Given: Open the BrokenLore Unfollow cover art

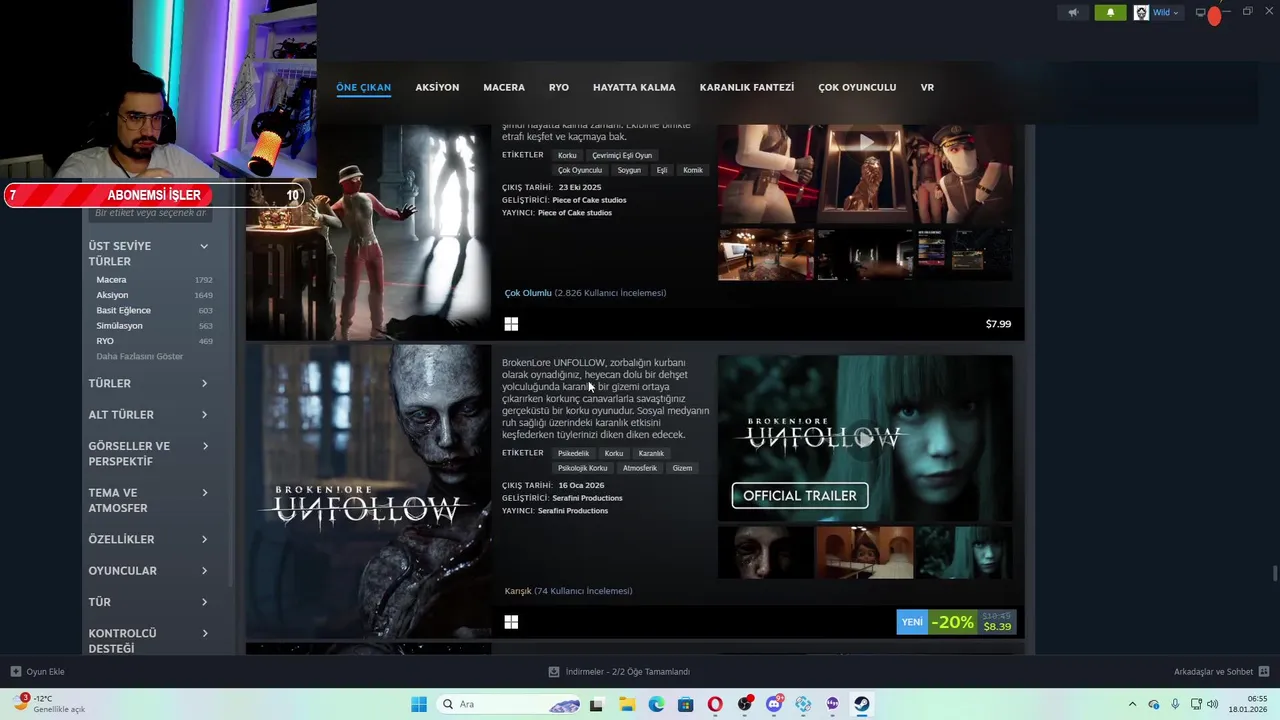Looking at the screenshot, I should coord(369,492).
